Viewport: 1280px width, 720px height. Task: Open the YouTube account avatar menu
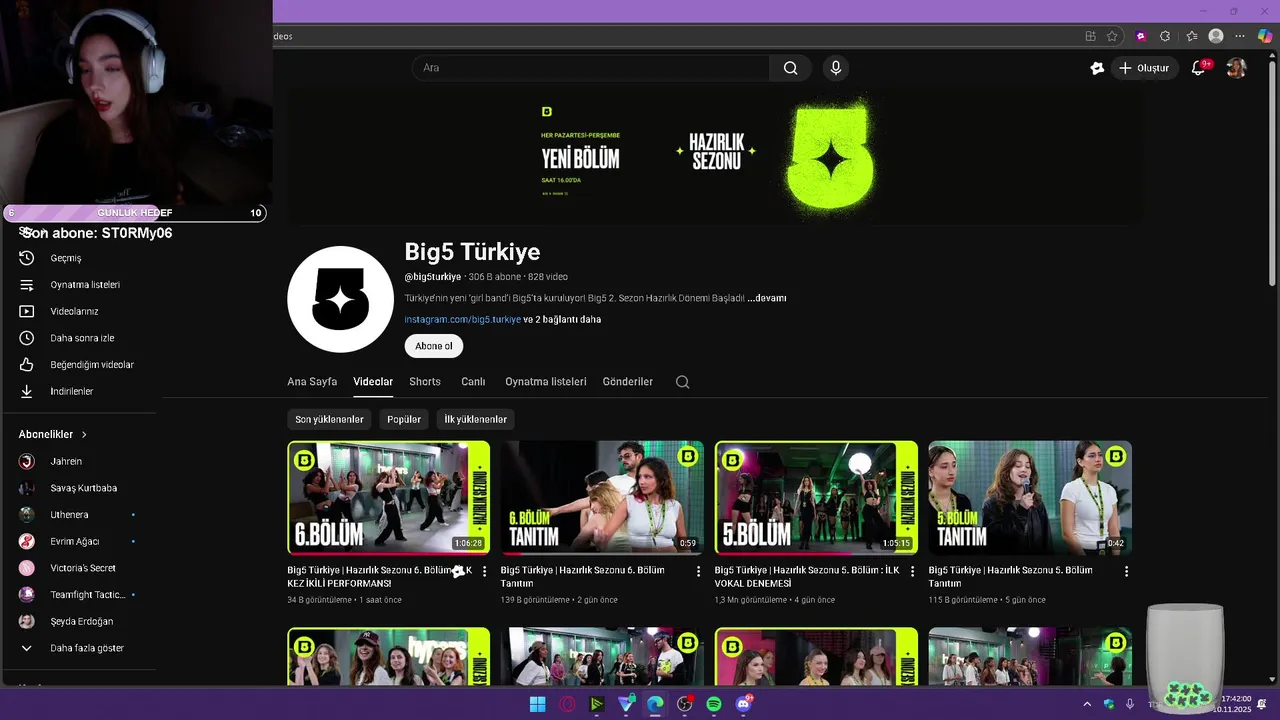pos(1236,68)
